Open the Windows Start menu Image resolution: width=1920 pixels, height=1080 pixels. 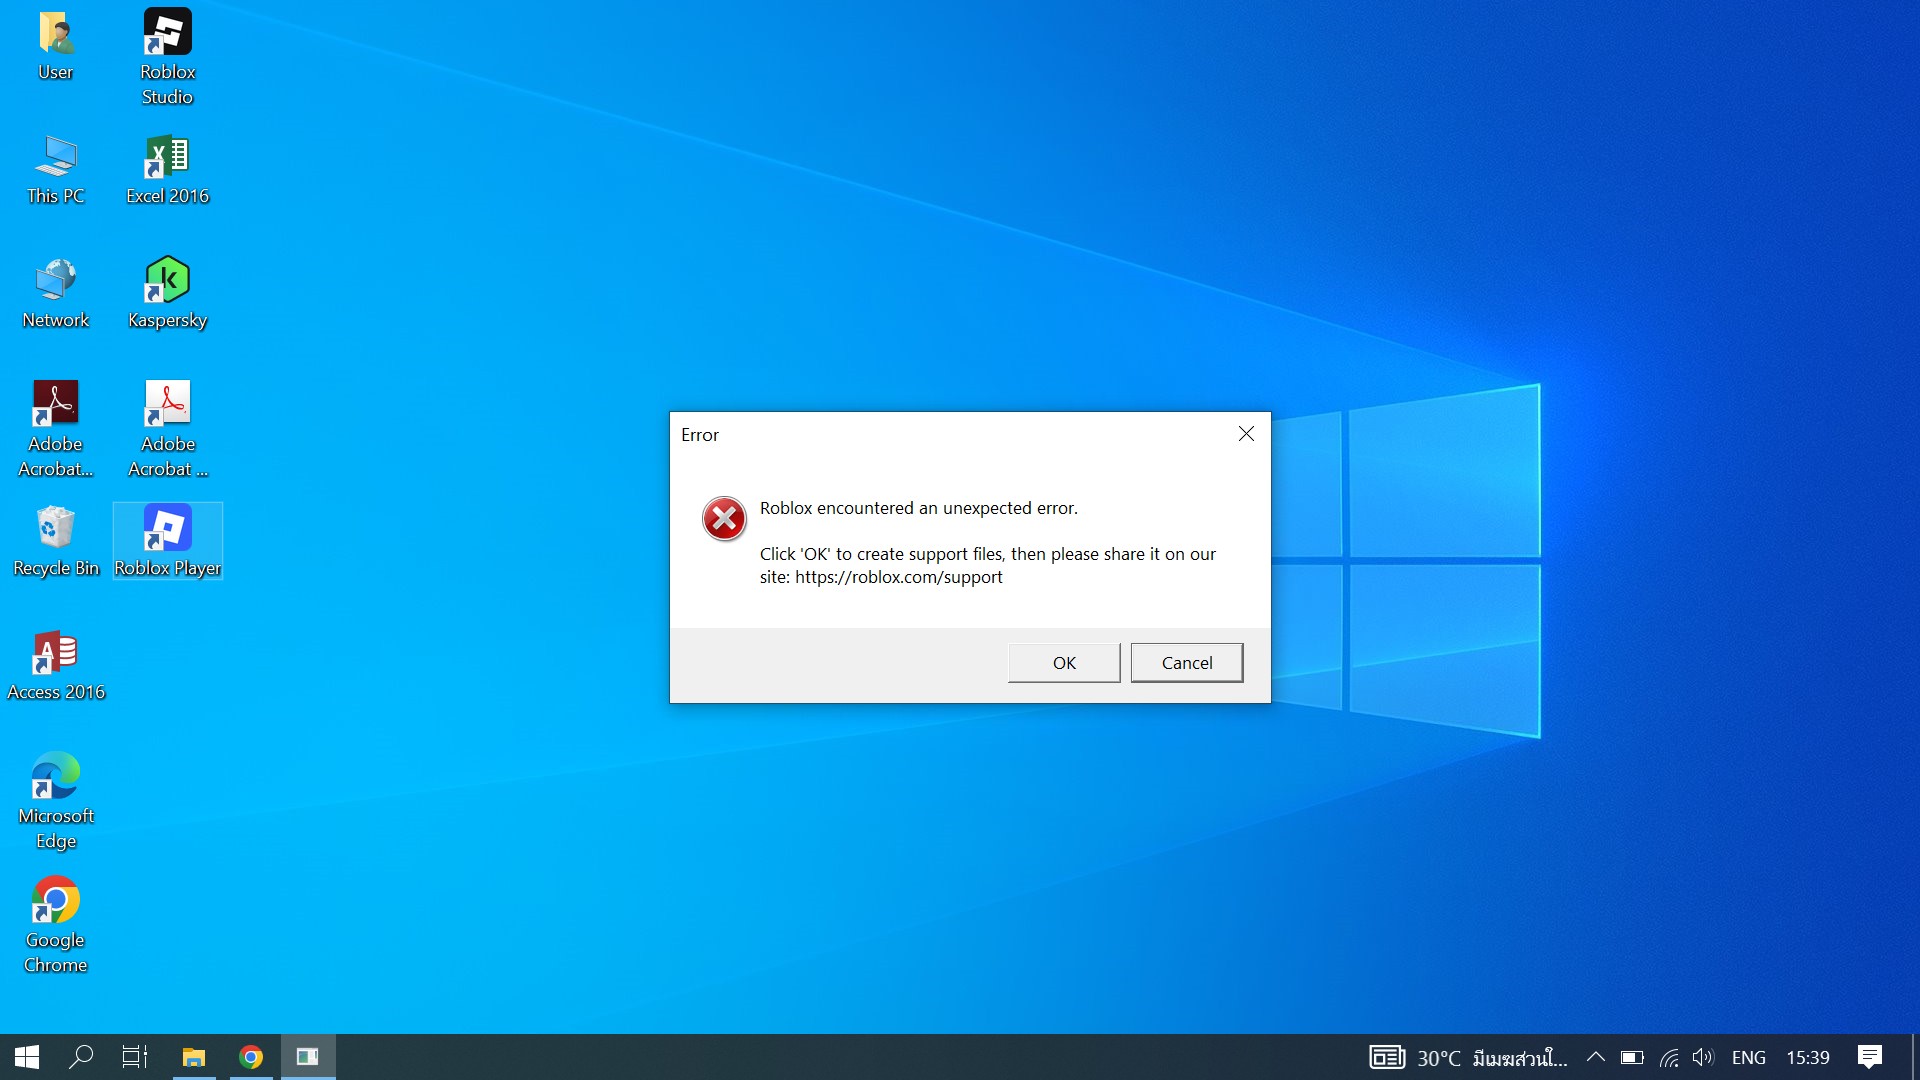click(x=27, y=1057)
